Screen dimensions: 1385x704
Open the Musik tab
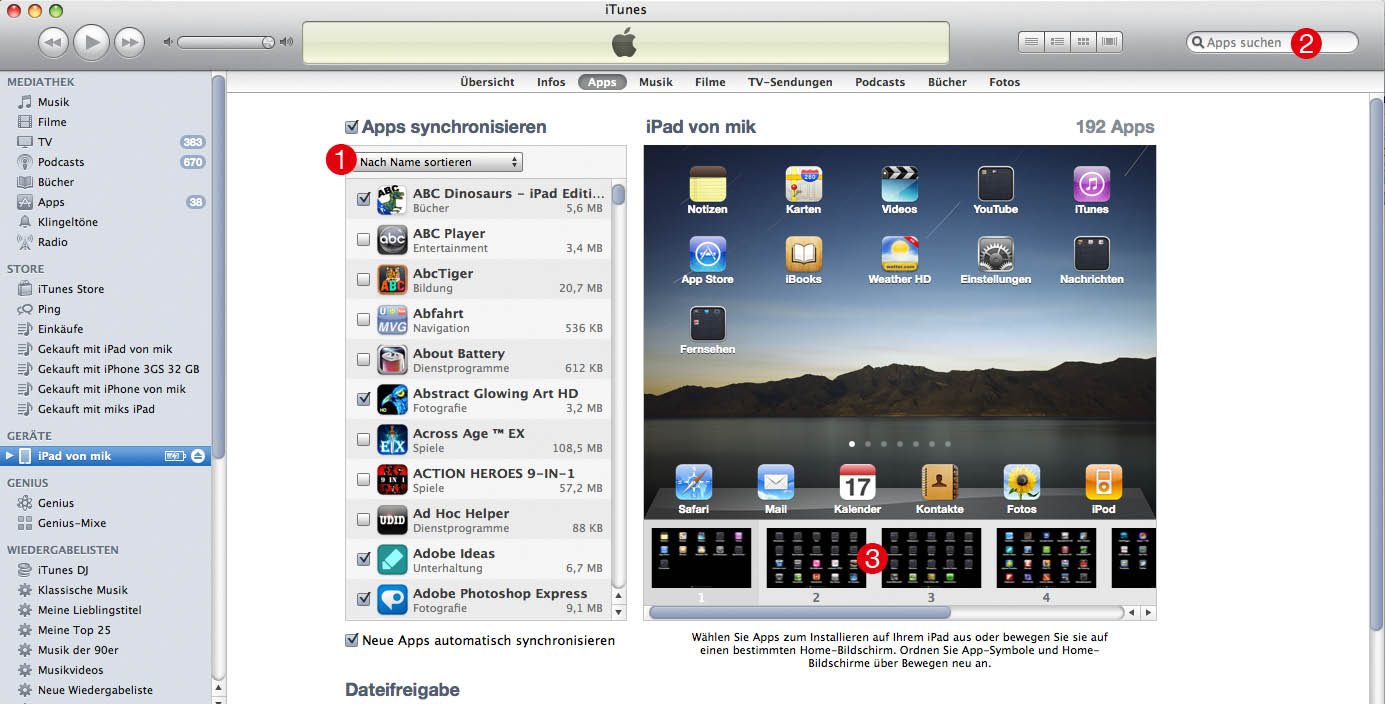[x=656, y=82]
